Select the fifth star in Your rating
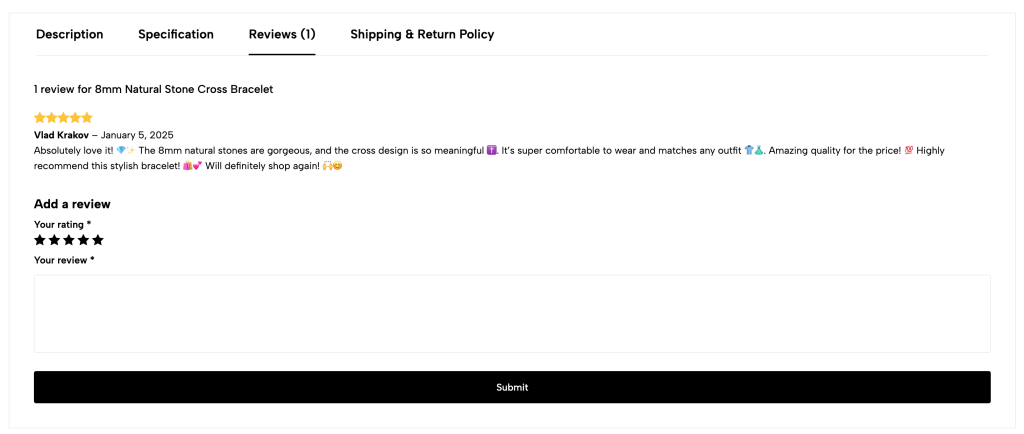This screenshot has height=434, width=1024. pos(98,240)
